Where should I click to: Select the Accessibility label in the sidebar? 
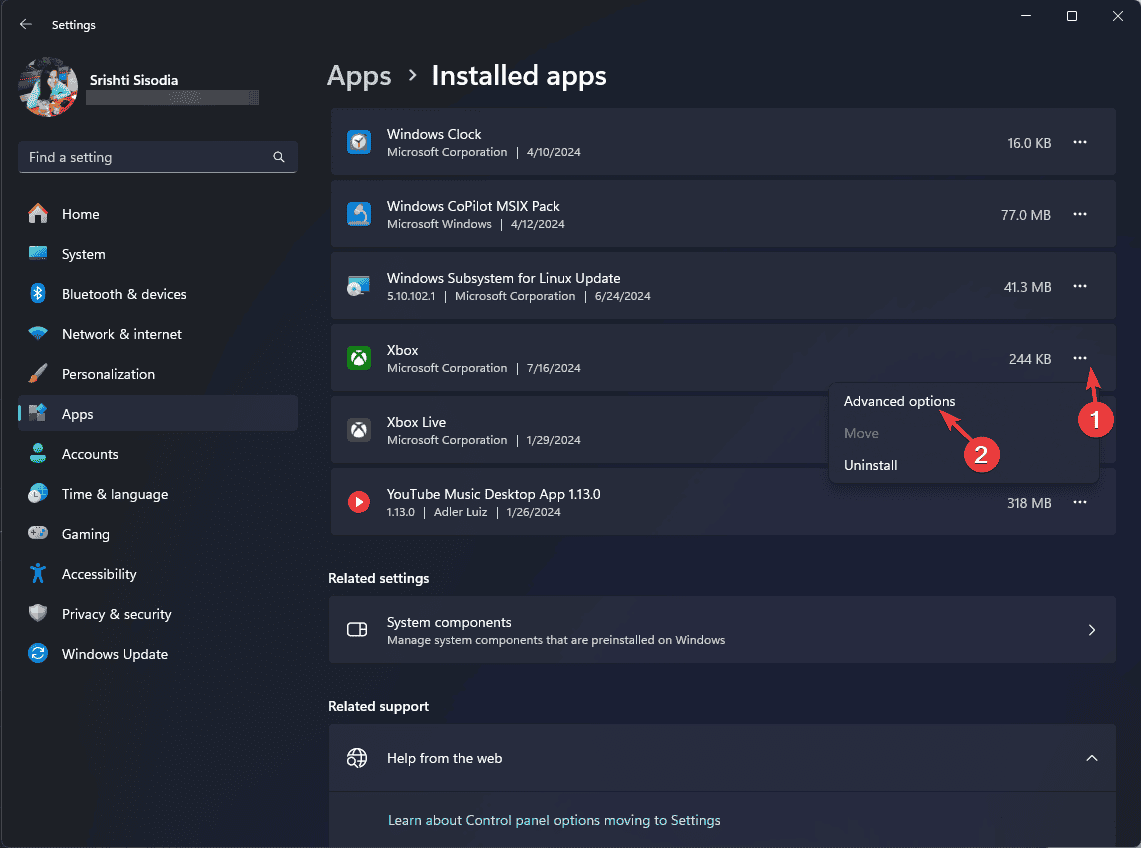[99, 574]
